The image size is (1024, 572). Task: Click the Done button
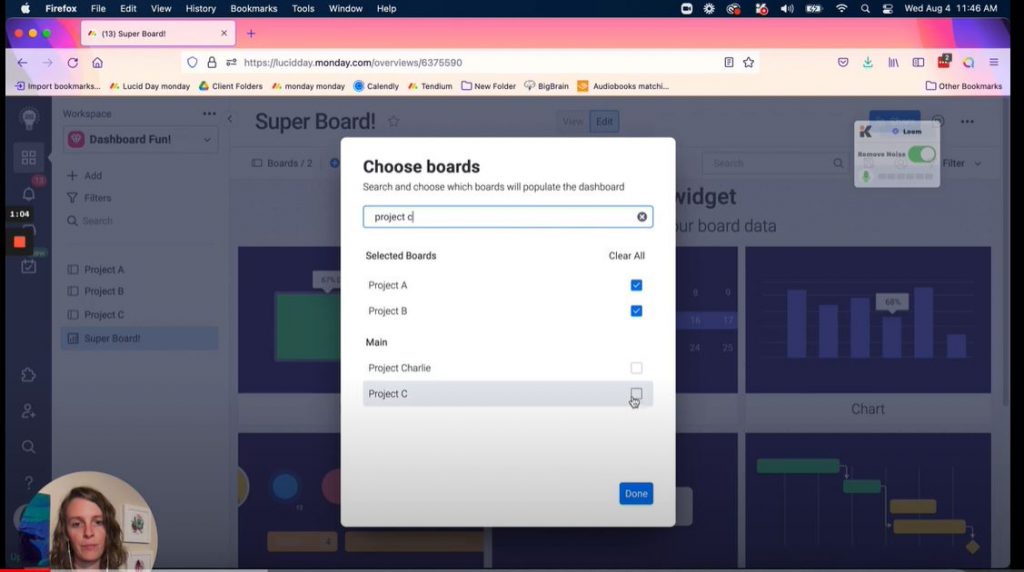click(x=636, y=494)
